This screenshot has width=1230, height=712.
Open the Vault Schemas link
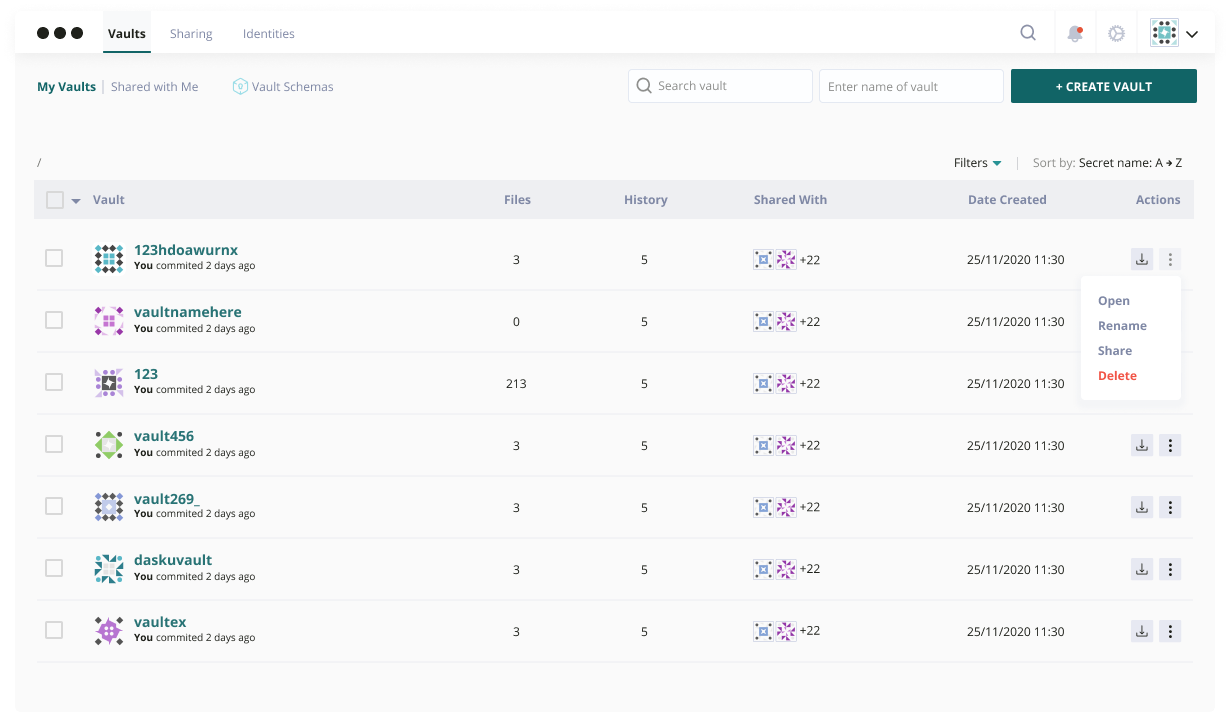pyautogui.click(x=283, y=87)
